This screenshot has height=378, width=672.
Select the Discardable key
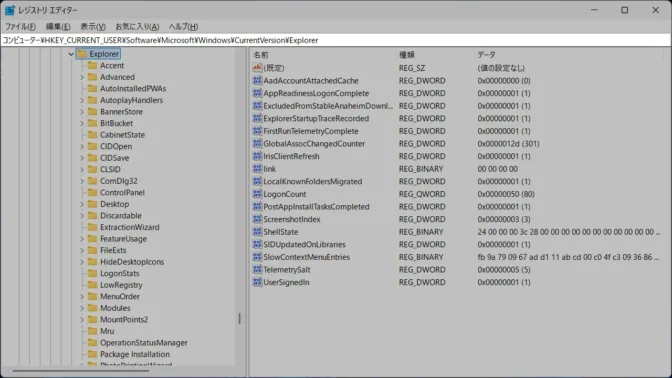(121, 216)
